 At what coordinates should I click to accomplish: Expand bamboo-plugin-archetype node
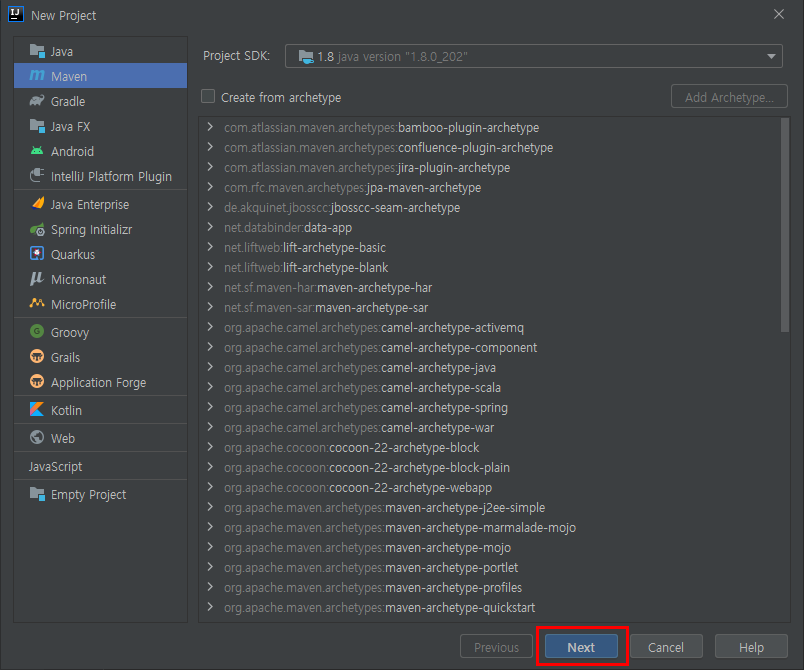tap(210, 127)
